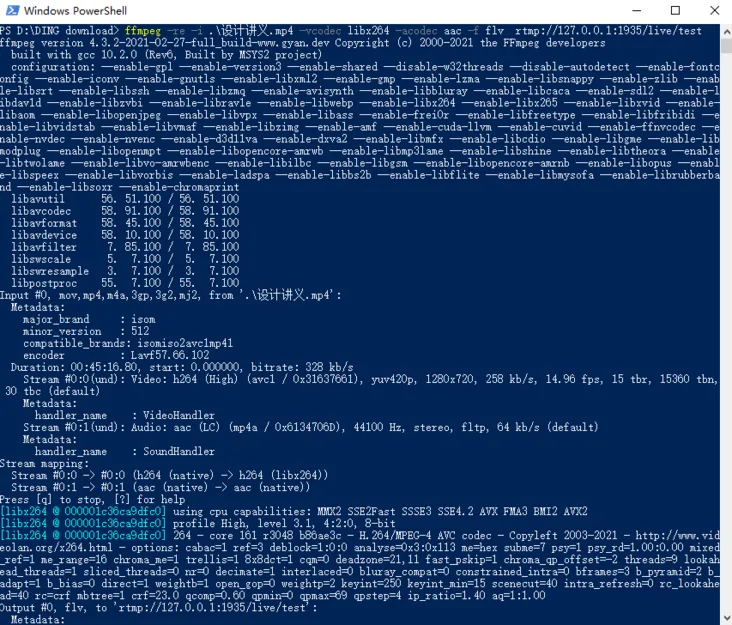Click the 'Stream #0:0(und): Video: h264' line
The height and width of the screenshot is (625, 732).
click(370, 379)
